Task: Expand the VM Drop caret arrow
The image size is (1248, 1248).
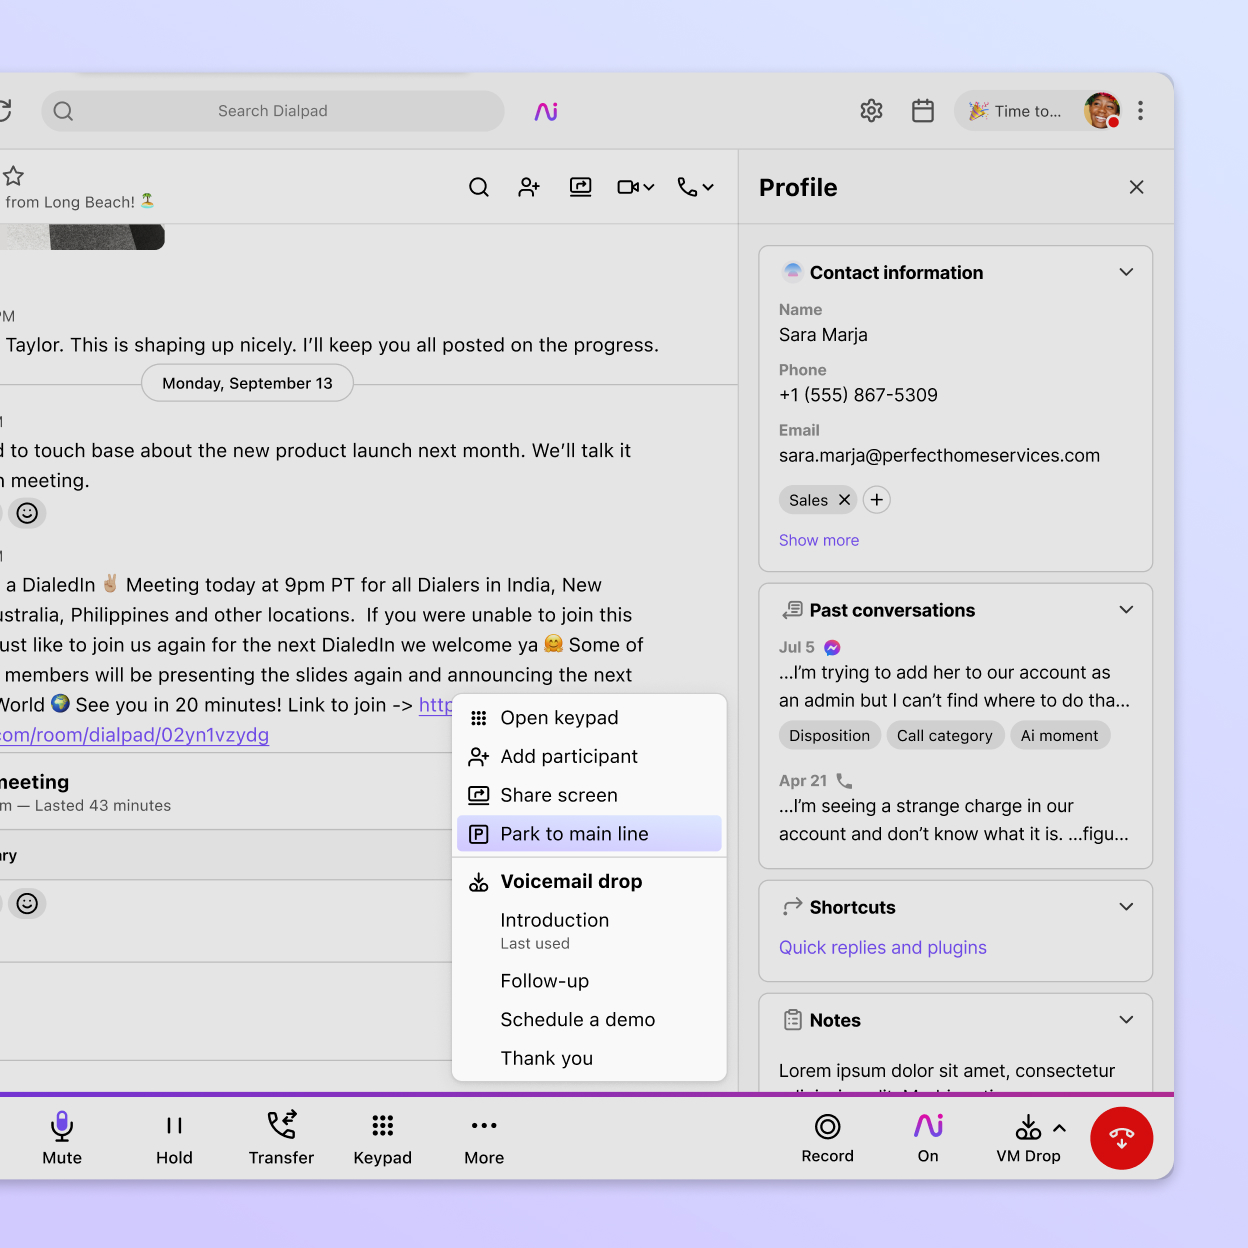Action: point(1060,1128)
